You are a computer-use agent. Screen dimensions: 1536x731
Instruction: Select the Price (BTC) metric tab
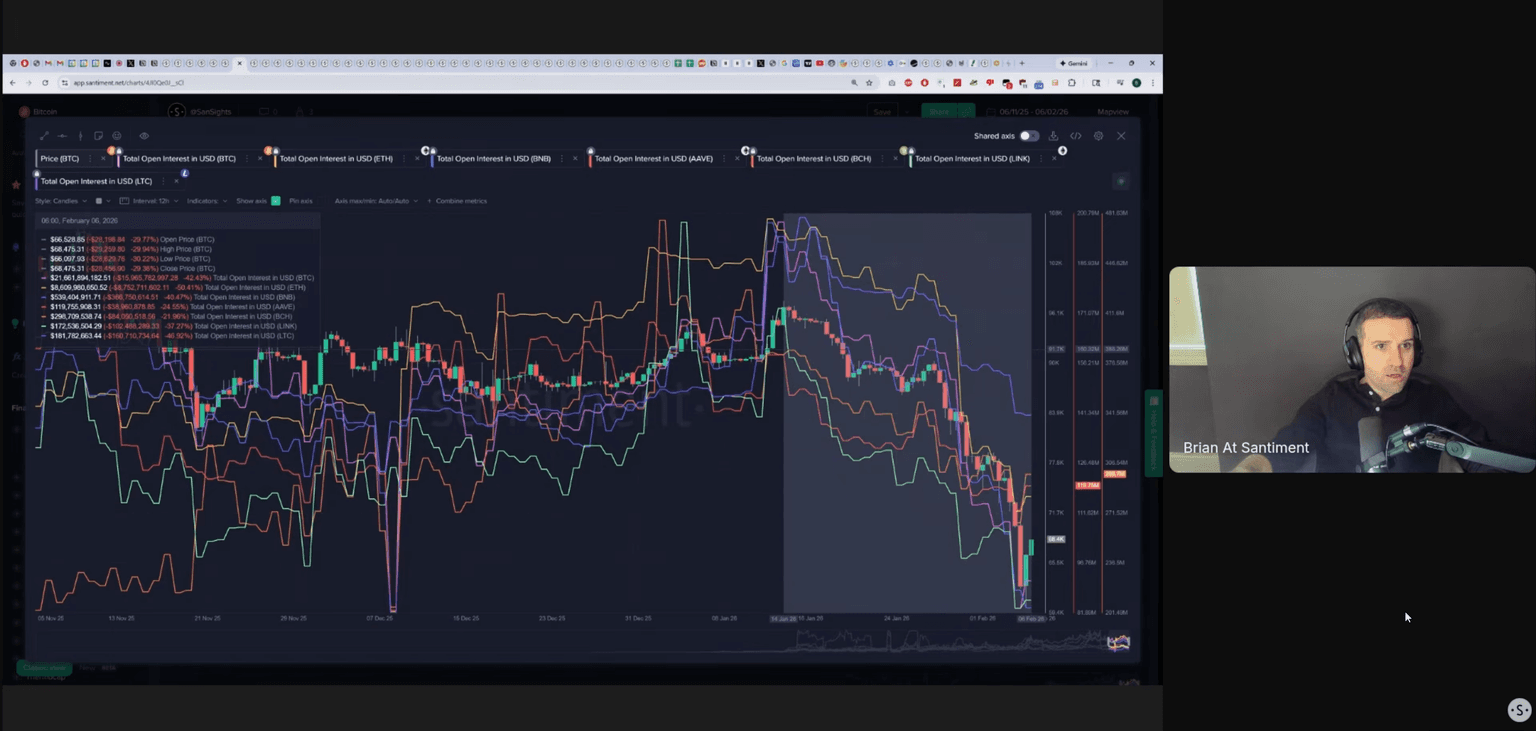(60, 159)
